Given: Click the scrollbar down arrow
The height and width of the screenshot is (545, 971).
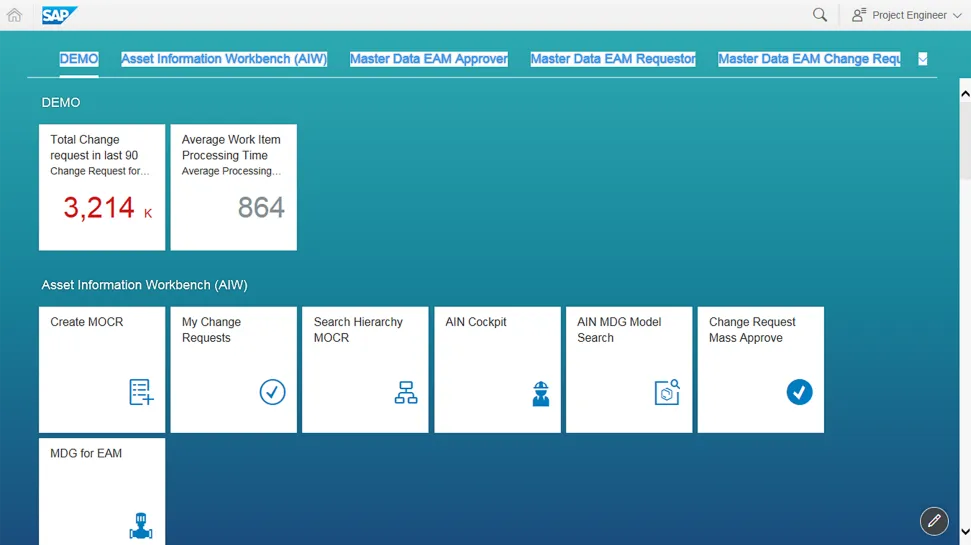Looking at the screenshot, I should tap(964, 532).
